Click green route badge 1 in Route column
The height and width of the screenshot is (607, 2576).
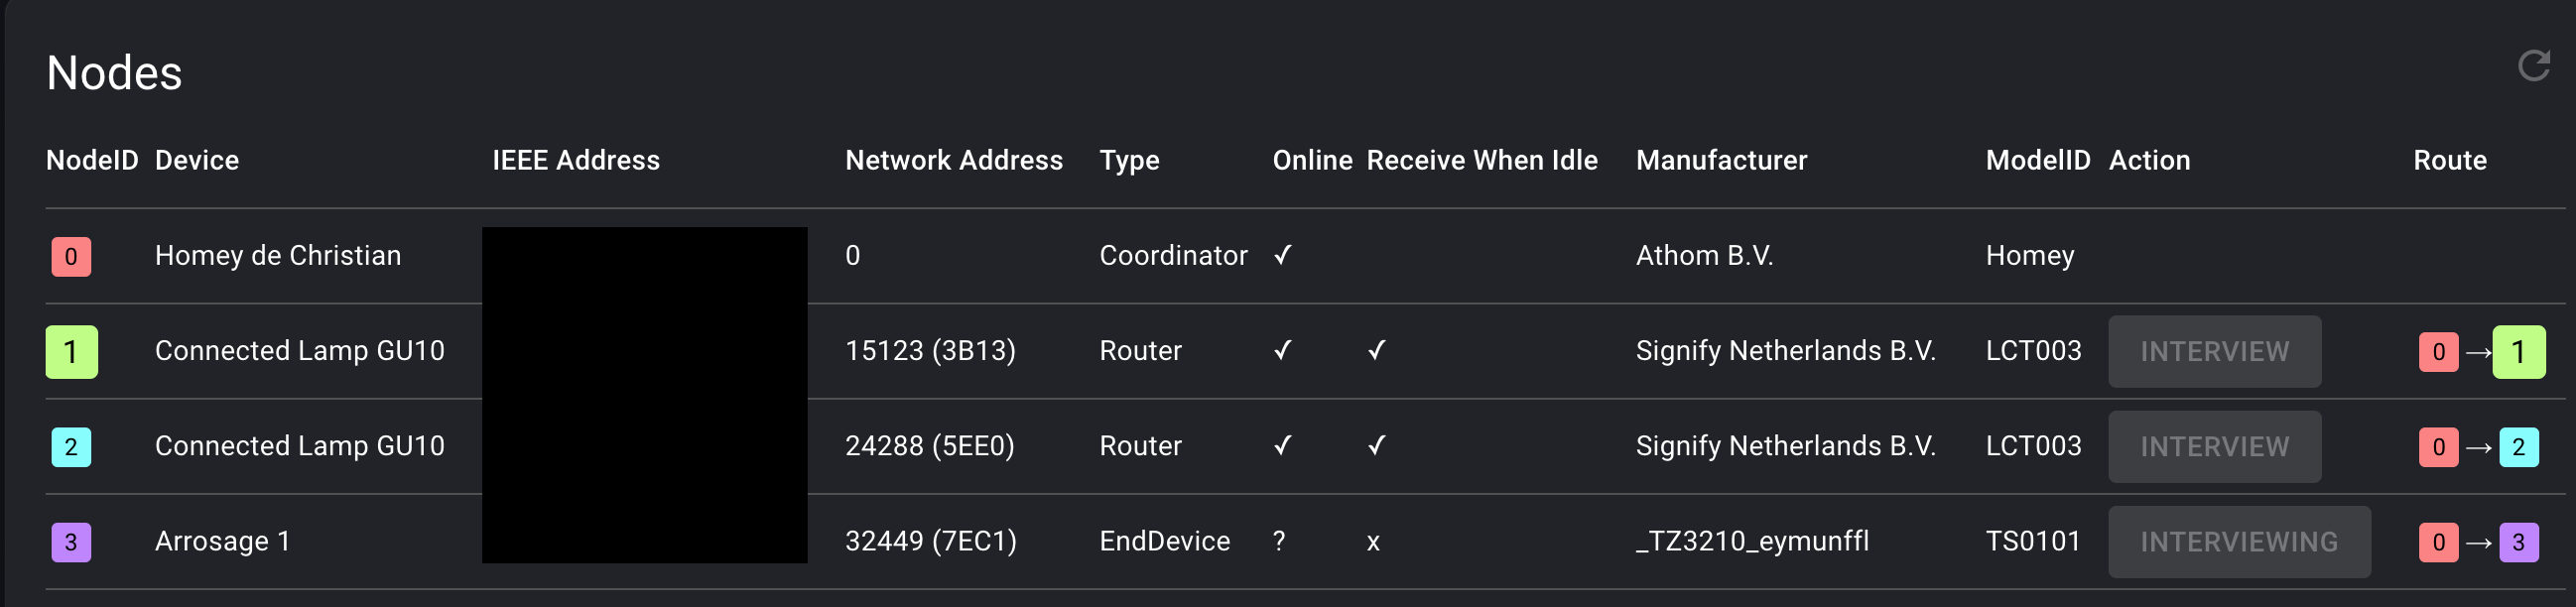(2517, 351)
